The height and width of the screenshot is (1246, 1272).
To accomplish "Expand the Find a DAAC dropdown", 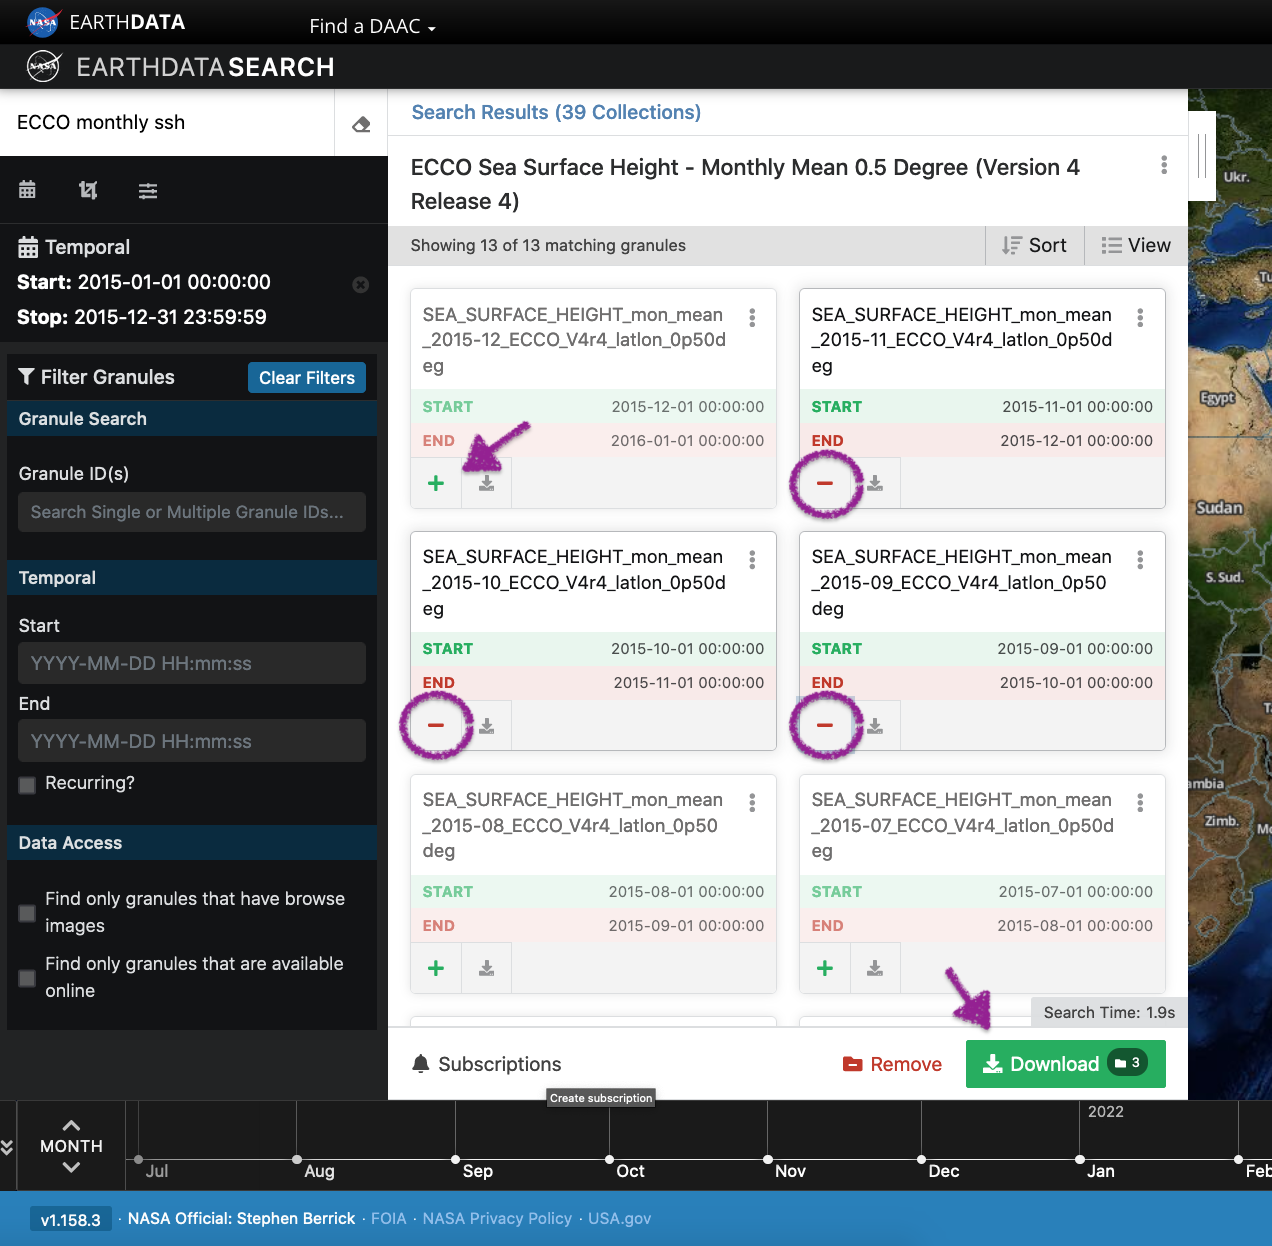I will pyautogui.click(x=372, y=27).
